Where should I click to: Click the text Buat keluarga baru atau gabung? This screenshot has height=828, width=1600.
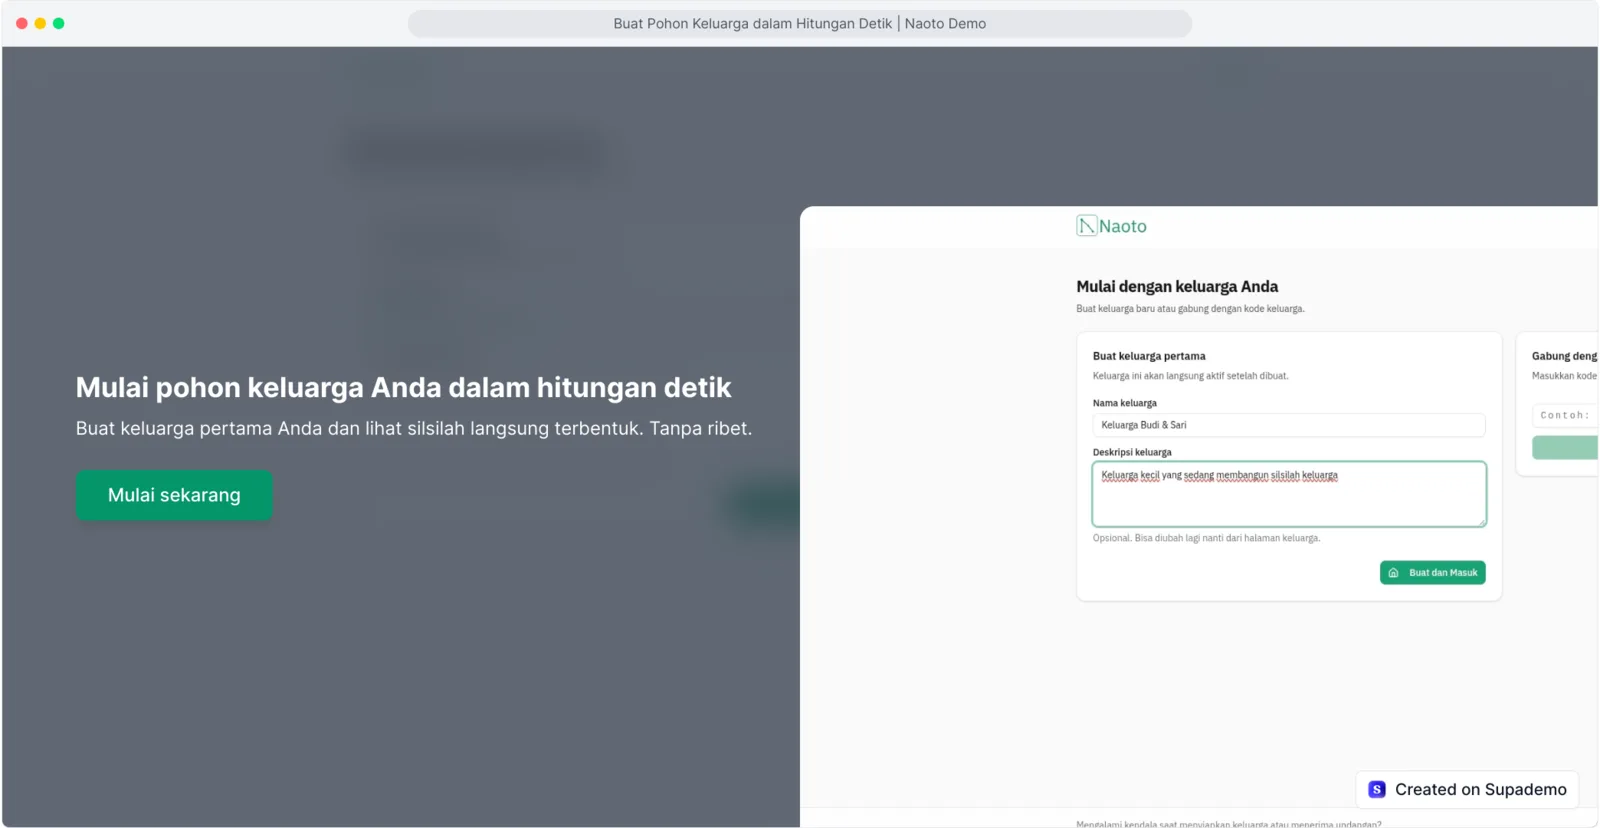coord(1190,309)
